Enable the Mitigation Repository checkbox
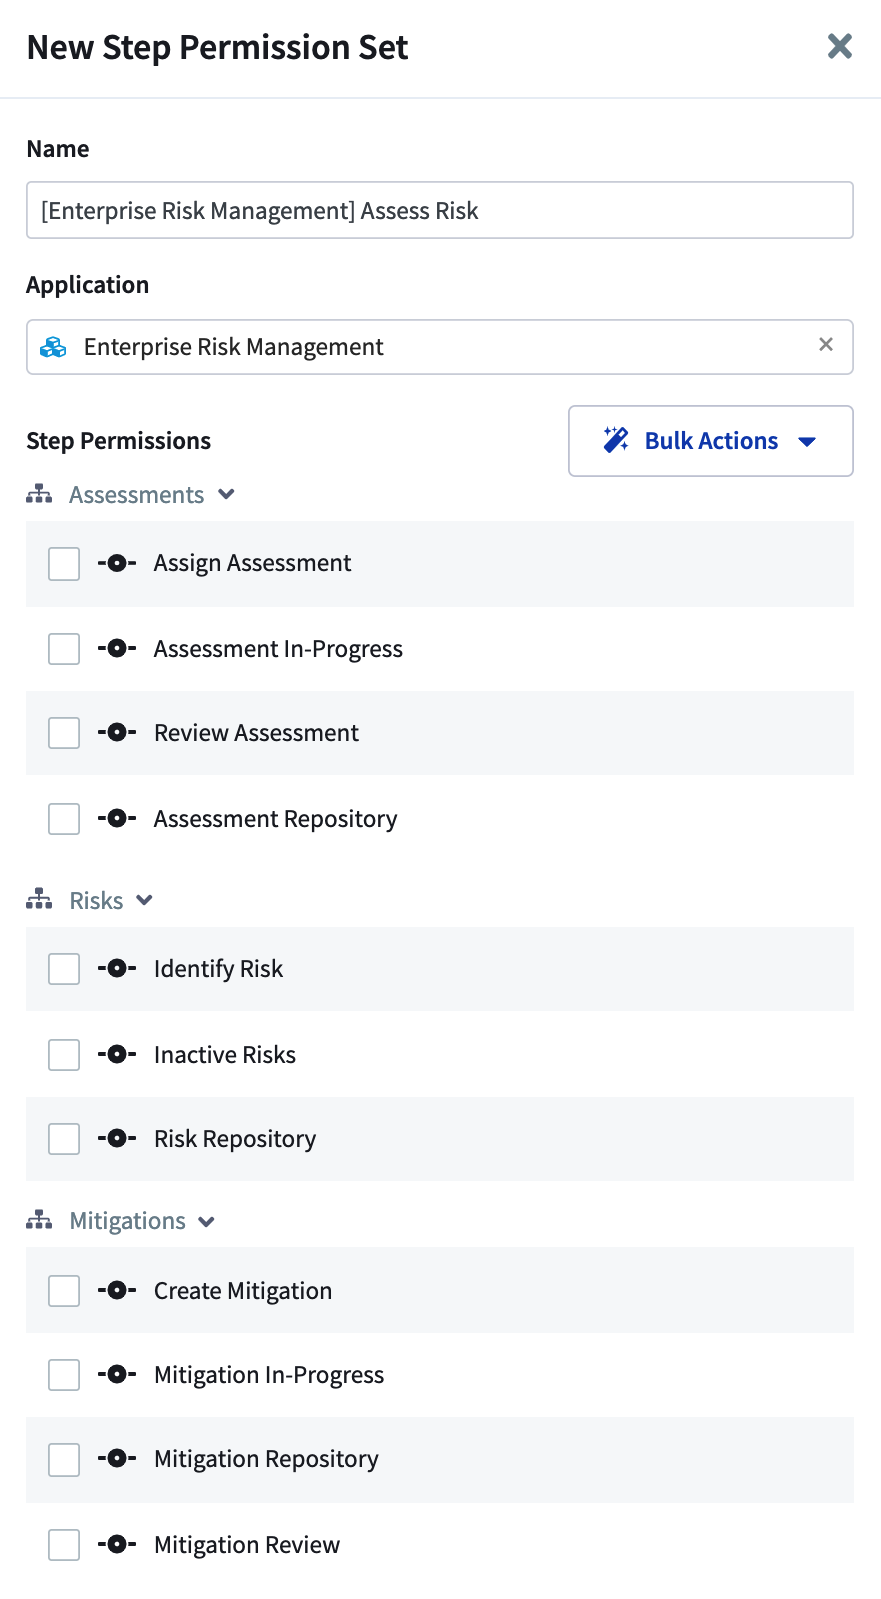Screen dimensions: 881x1599 pos(63,1459)
